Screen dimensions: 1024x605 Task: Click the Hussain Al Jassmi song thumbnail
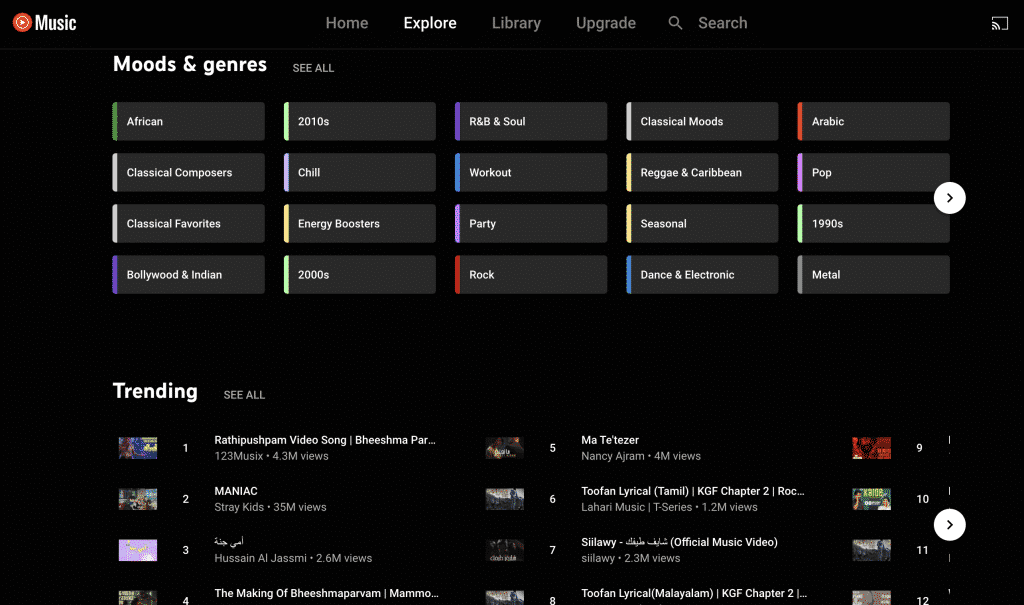138,550
